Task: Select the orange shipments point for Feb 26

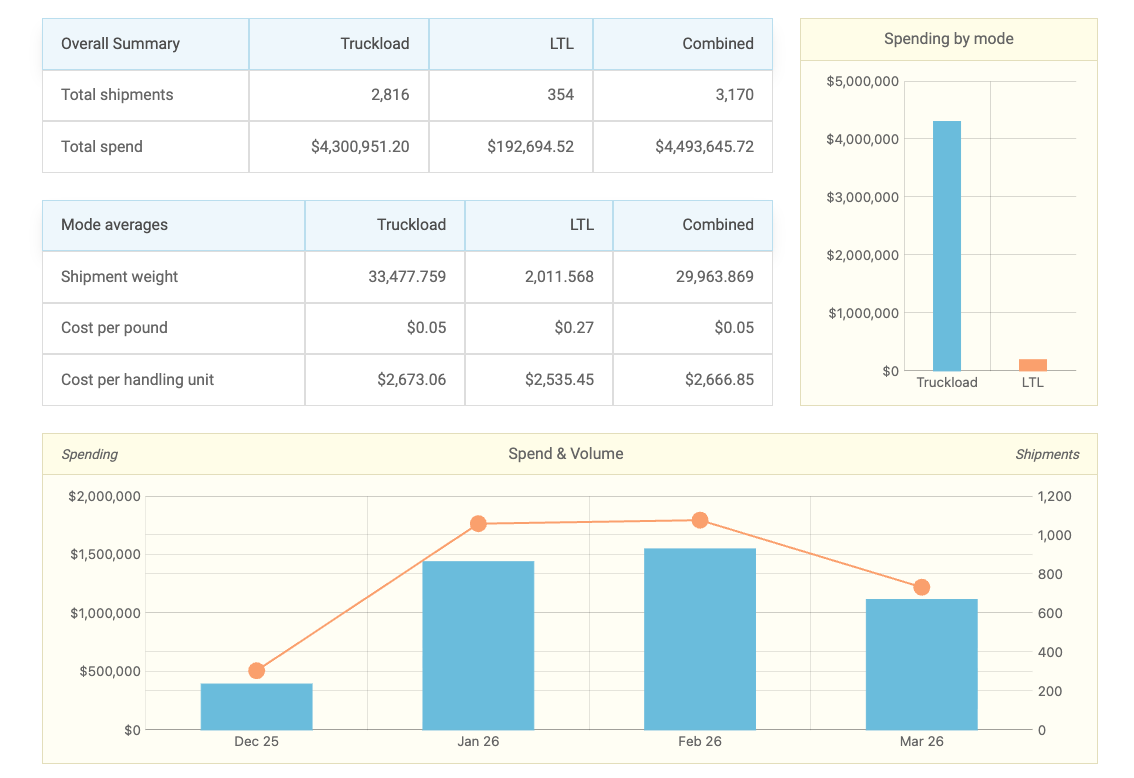Action: [700, 520]
